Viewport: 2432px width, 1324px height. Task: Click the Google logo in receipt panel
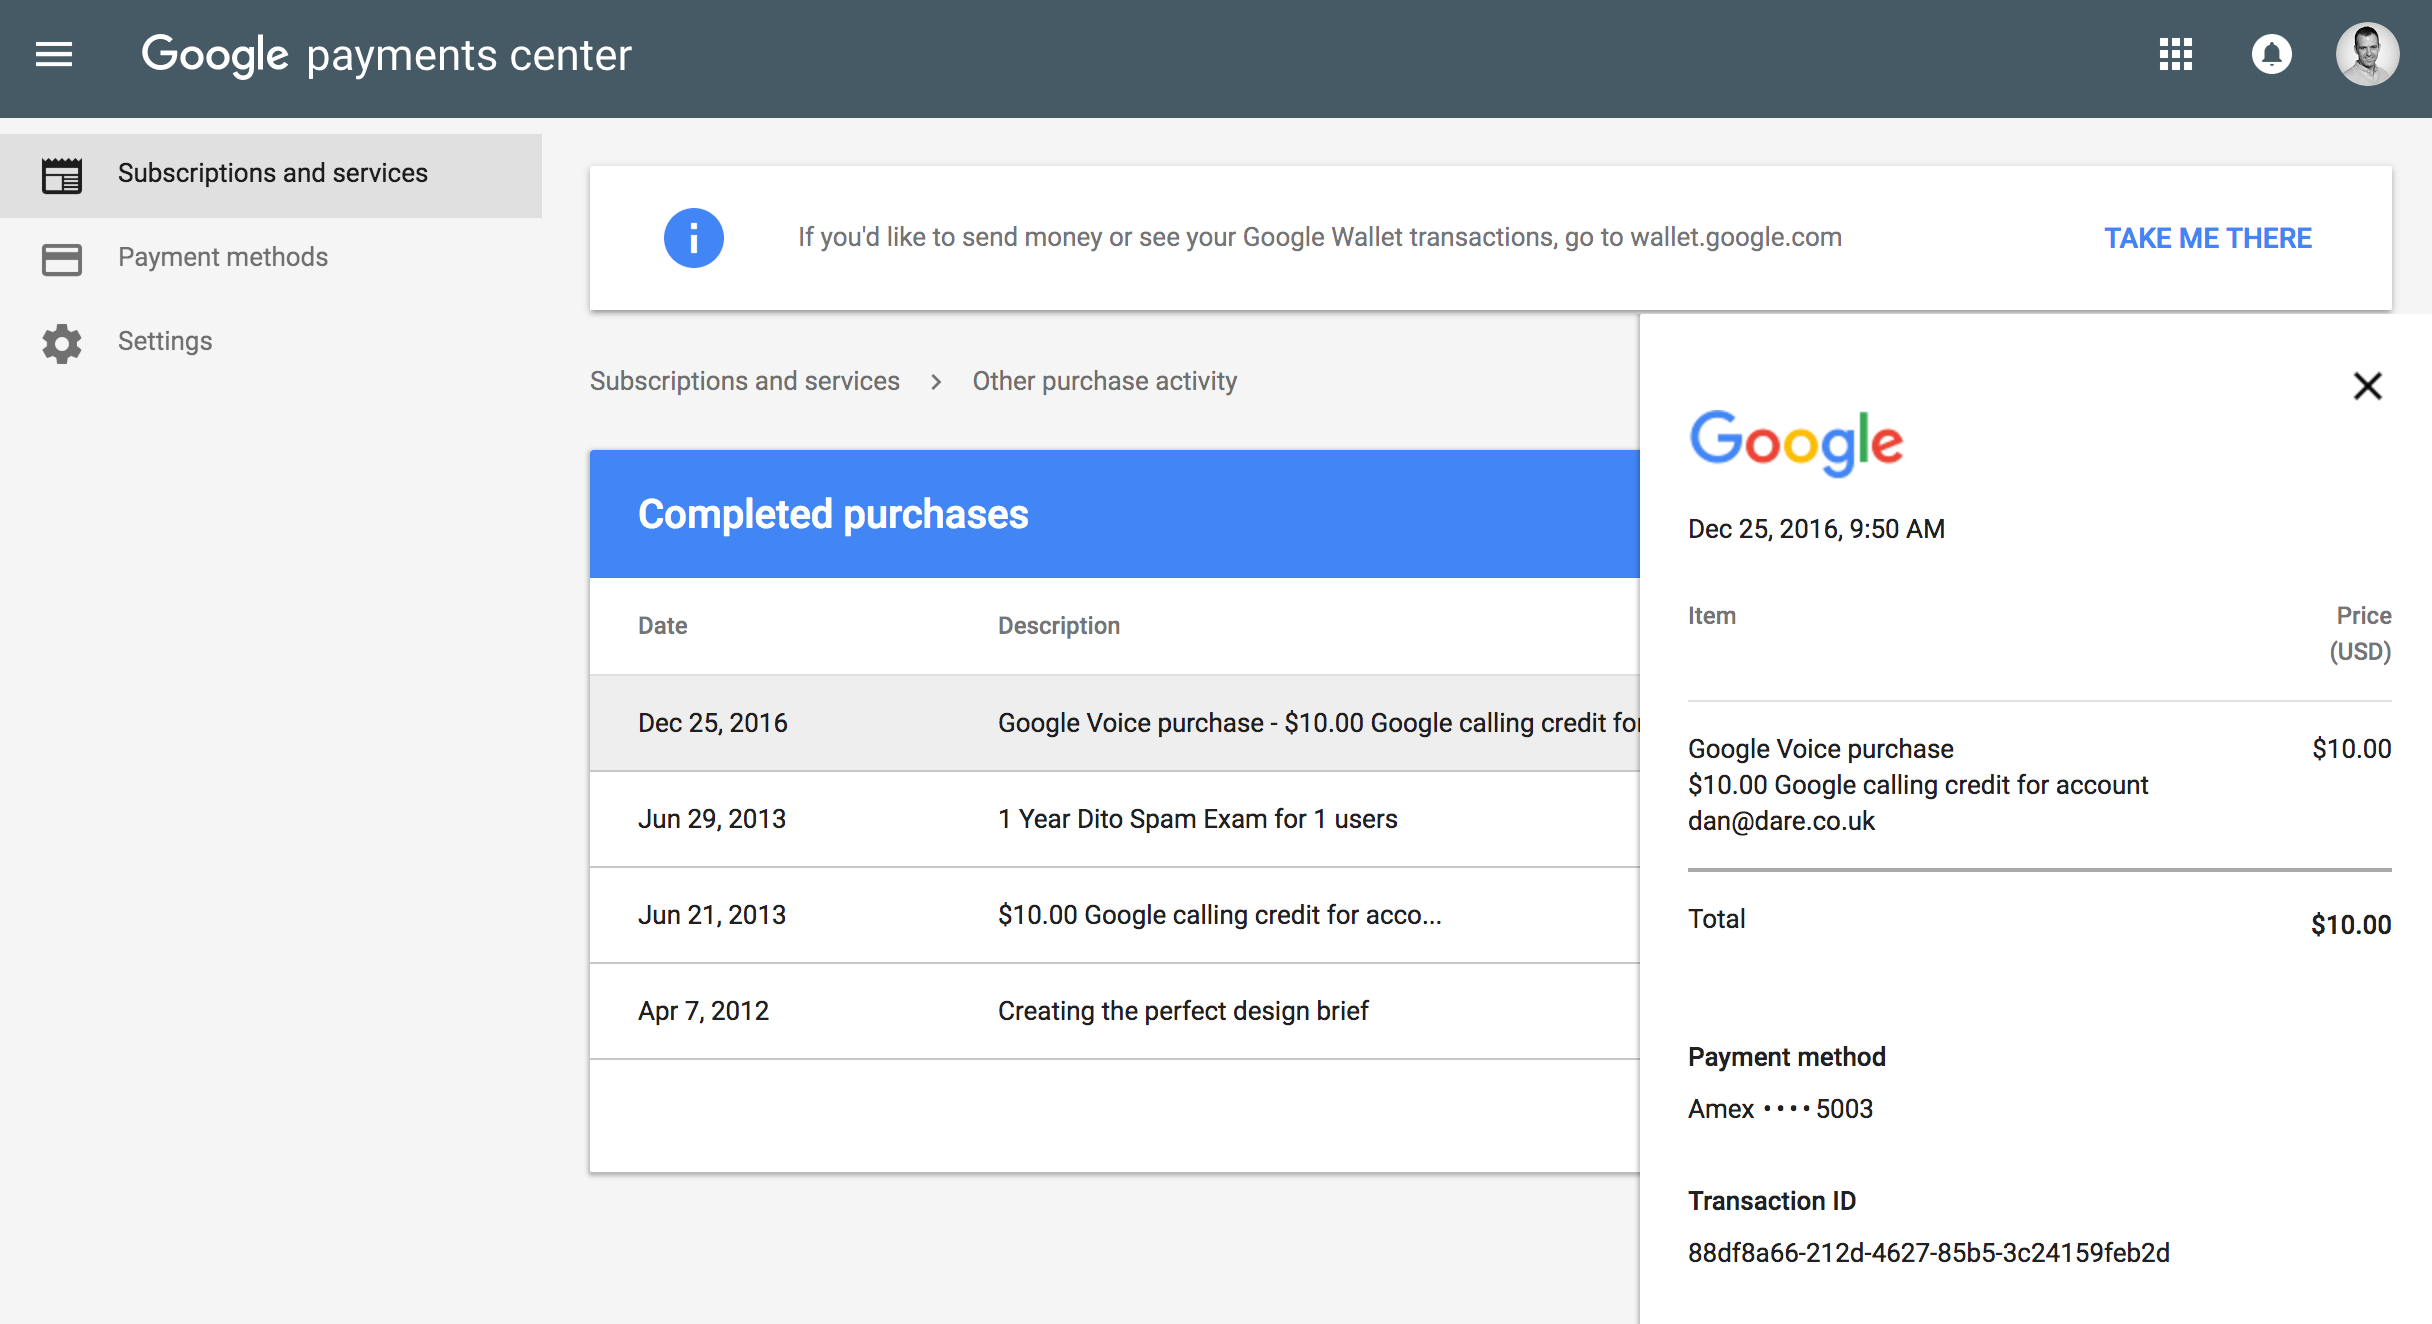click(1796, 442)
